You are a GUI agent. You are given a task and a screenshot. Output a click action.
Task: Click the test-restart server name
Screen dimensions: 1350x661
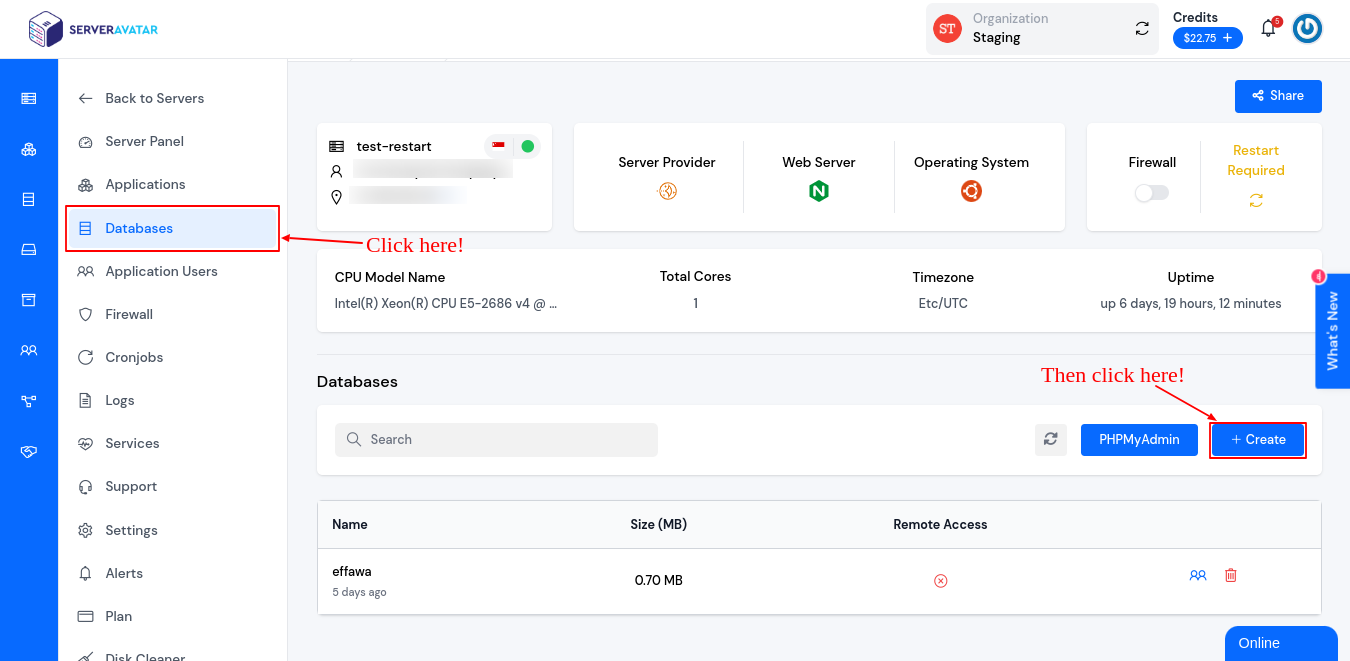(394, 146)
